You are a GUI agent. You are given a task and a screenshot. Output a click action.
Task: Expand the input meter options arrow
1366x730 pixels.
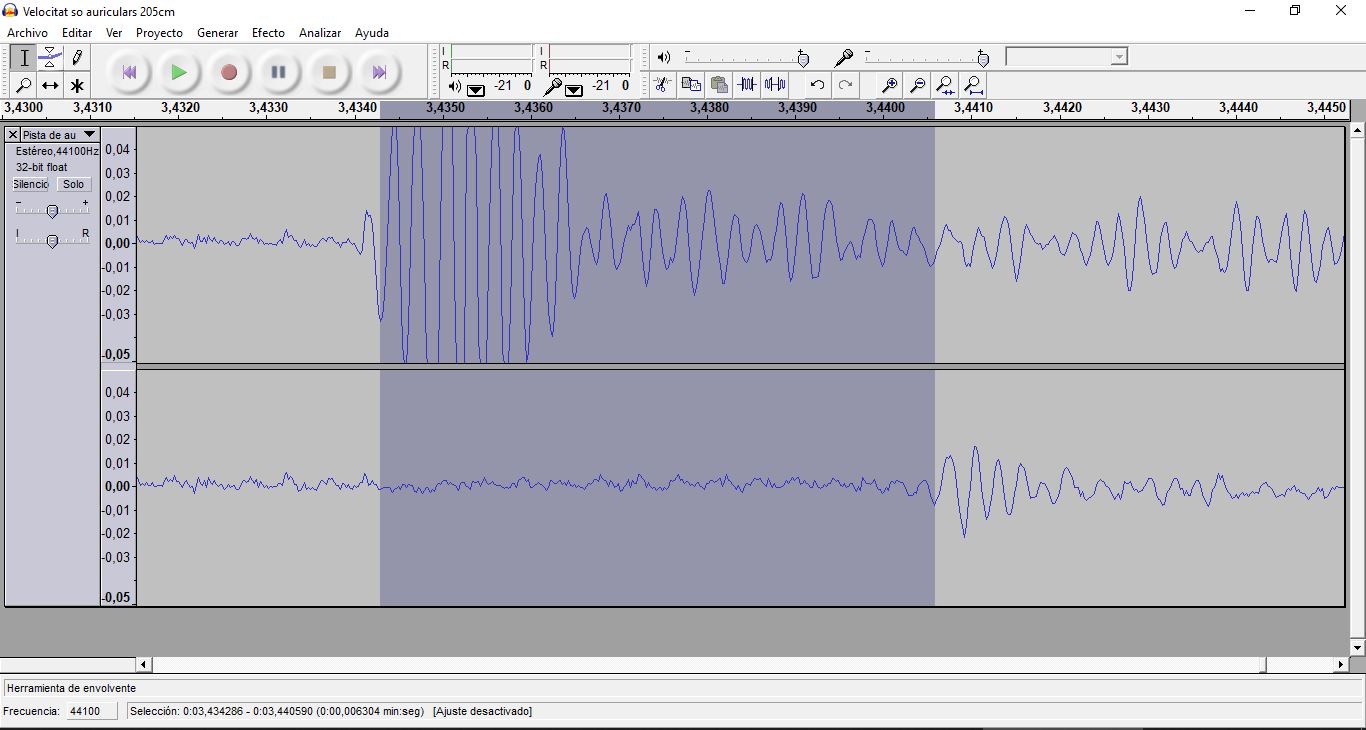click(x=574, y=89)
